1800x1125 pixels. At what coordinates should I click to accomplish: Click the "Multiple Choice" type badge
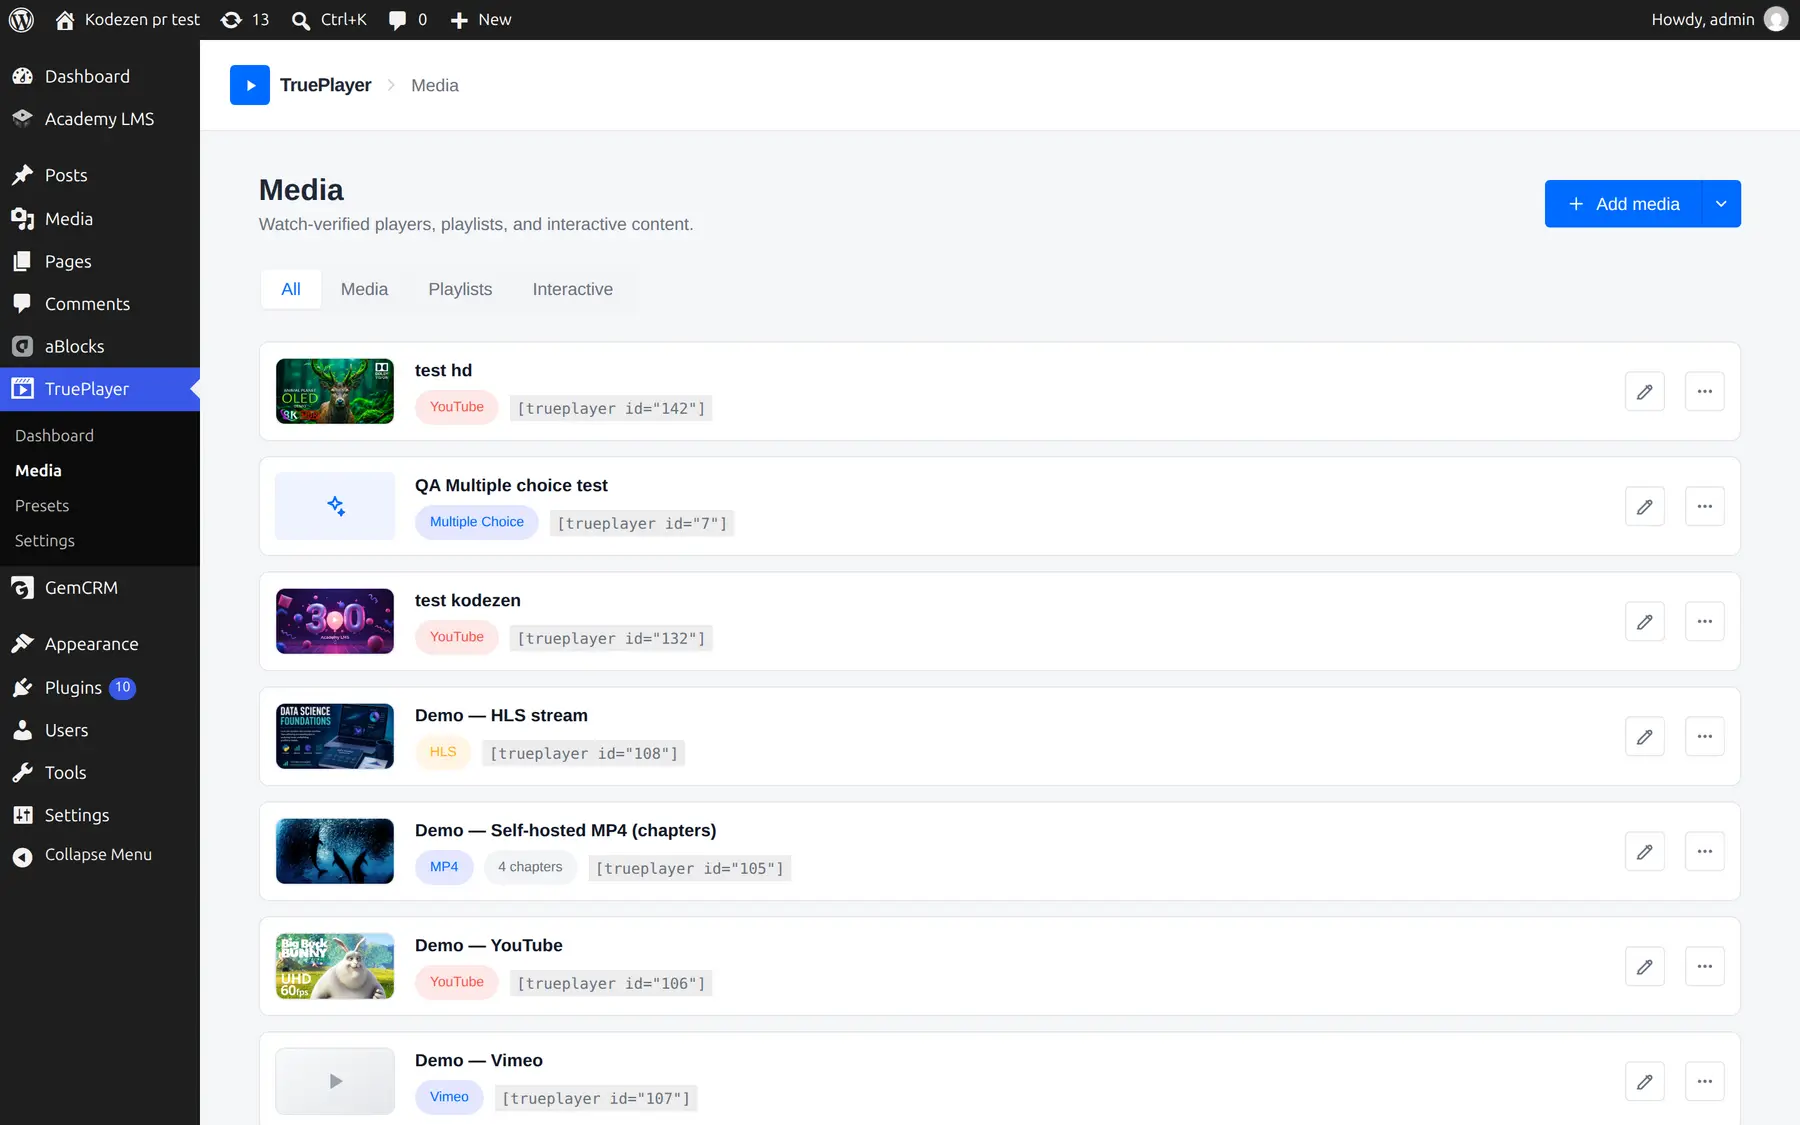[x=477, y=522]
